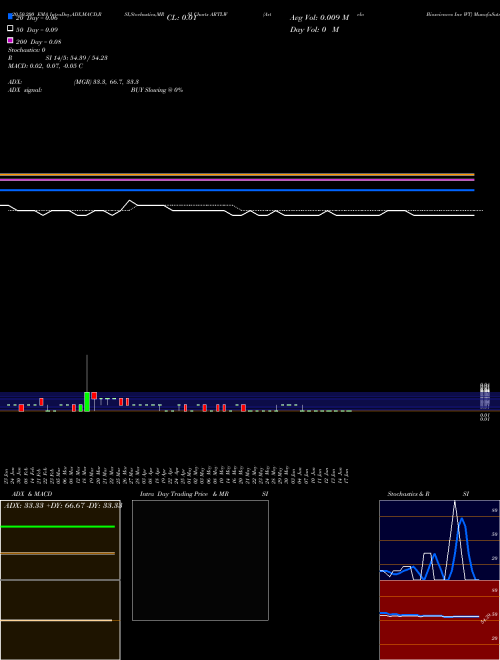Click the white spike peak in Stochastics panel
Viewport: 500px width, 660px height.
click(455, 503)
